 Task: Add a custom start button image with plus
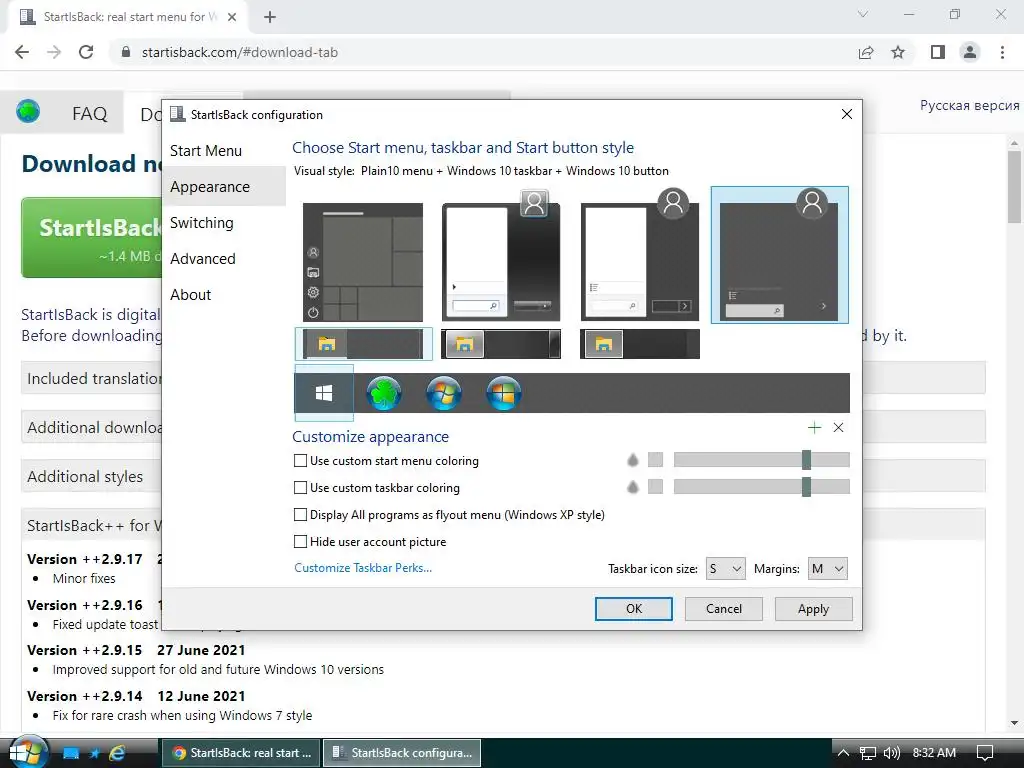tap(814, 428)
